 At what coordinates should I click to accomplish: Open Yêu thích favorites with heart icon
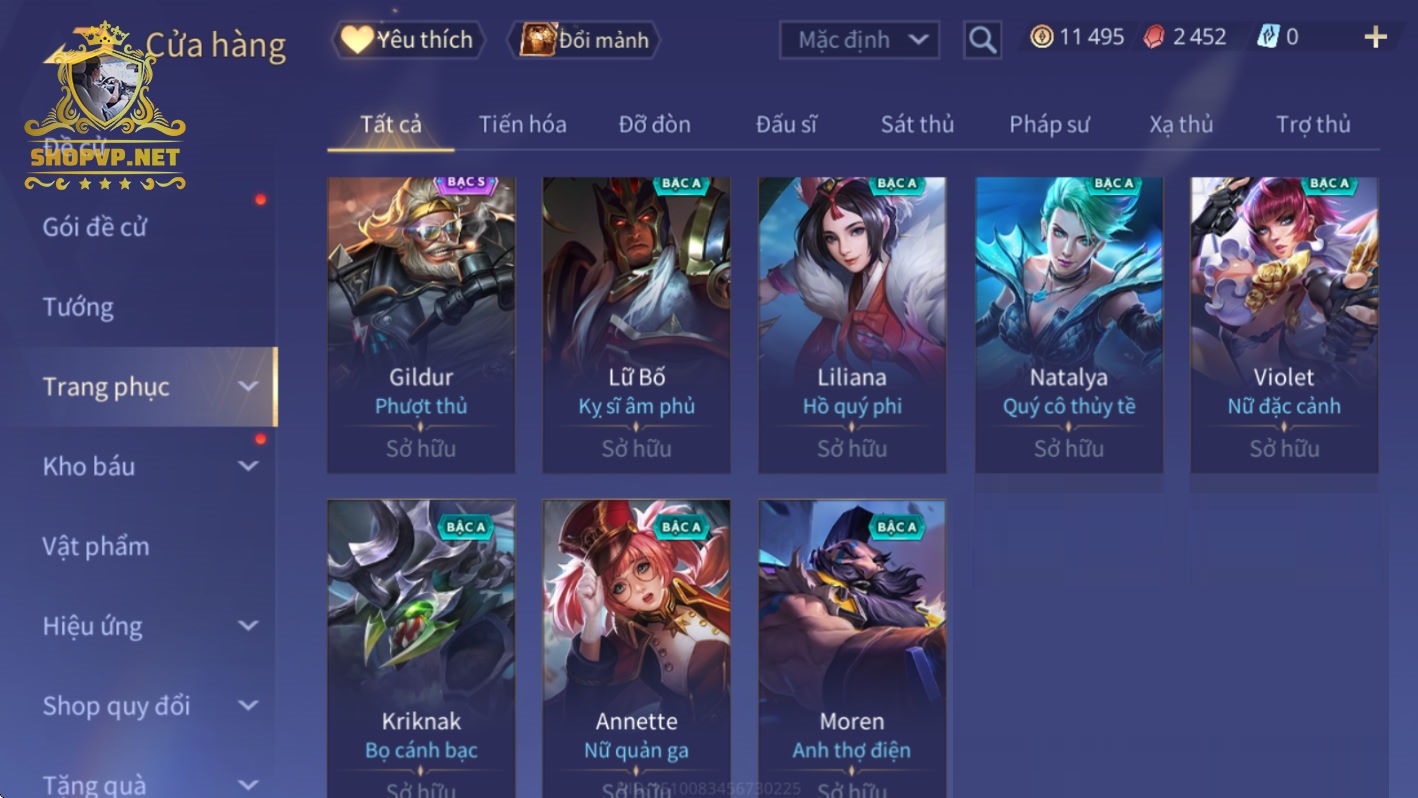[x=408, y=40]
